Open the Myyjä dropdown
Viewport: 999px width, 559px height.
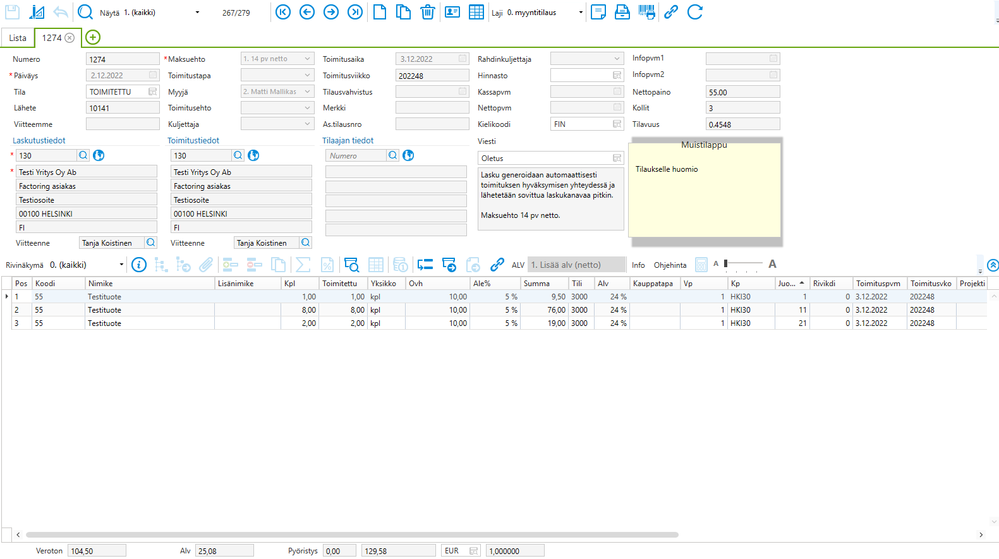(x=307, y=92)
